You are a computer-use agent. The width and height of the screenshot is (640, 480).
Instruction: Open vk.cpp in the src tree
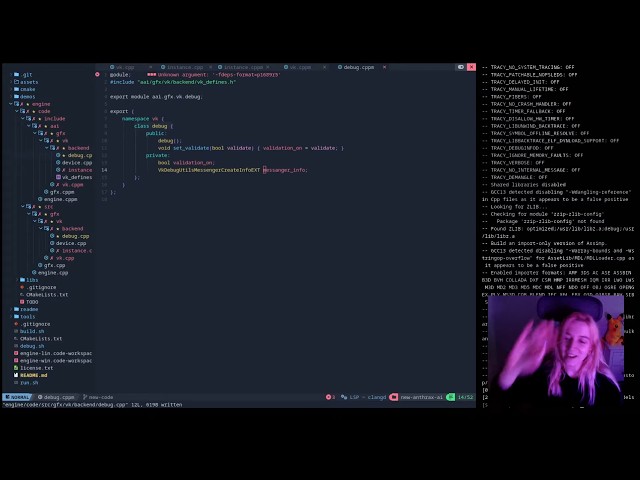point(59,258)
